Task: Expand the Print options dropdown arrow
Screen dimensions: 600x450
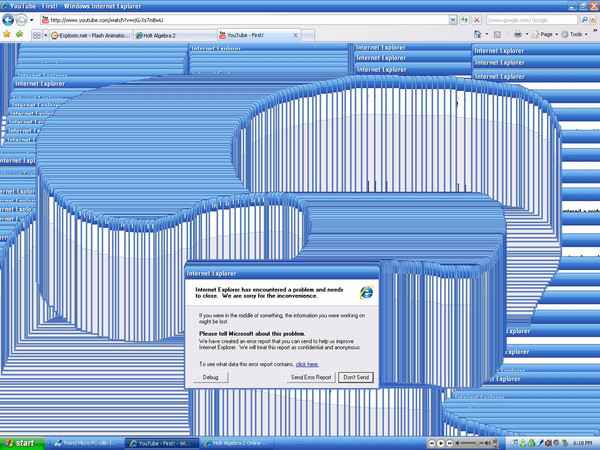Action: click(x=527, y=34)
